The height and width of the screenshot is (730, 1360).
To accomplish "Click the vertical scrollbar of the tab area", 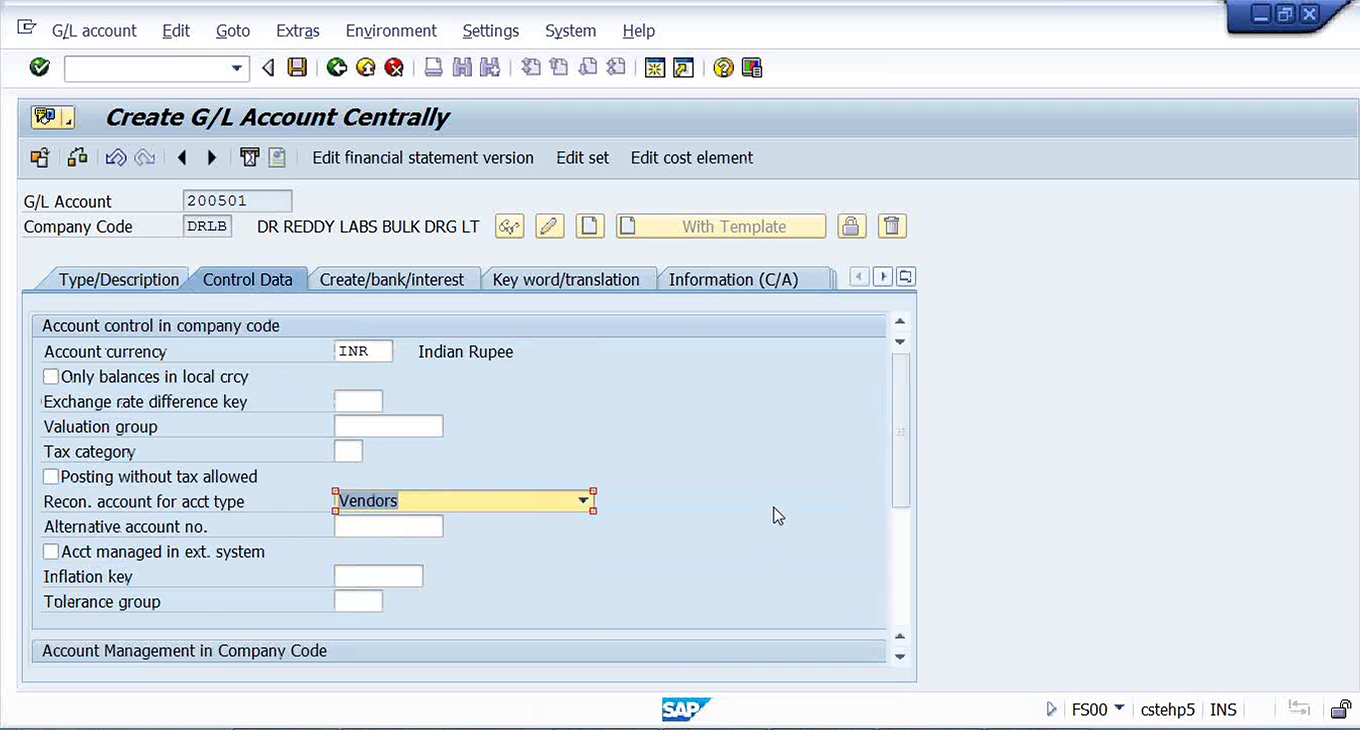I will pos(900,430).
